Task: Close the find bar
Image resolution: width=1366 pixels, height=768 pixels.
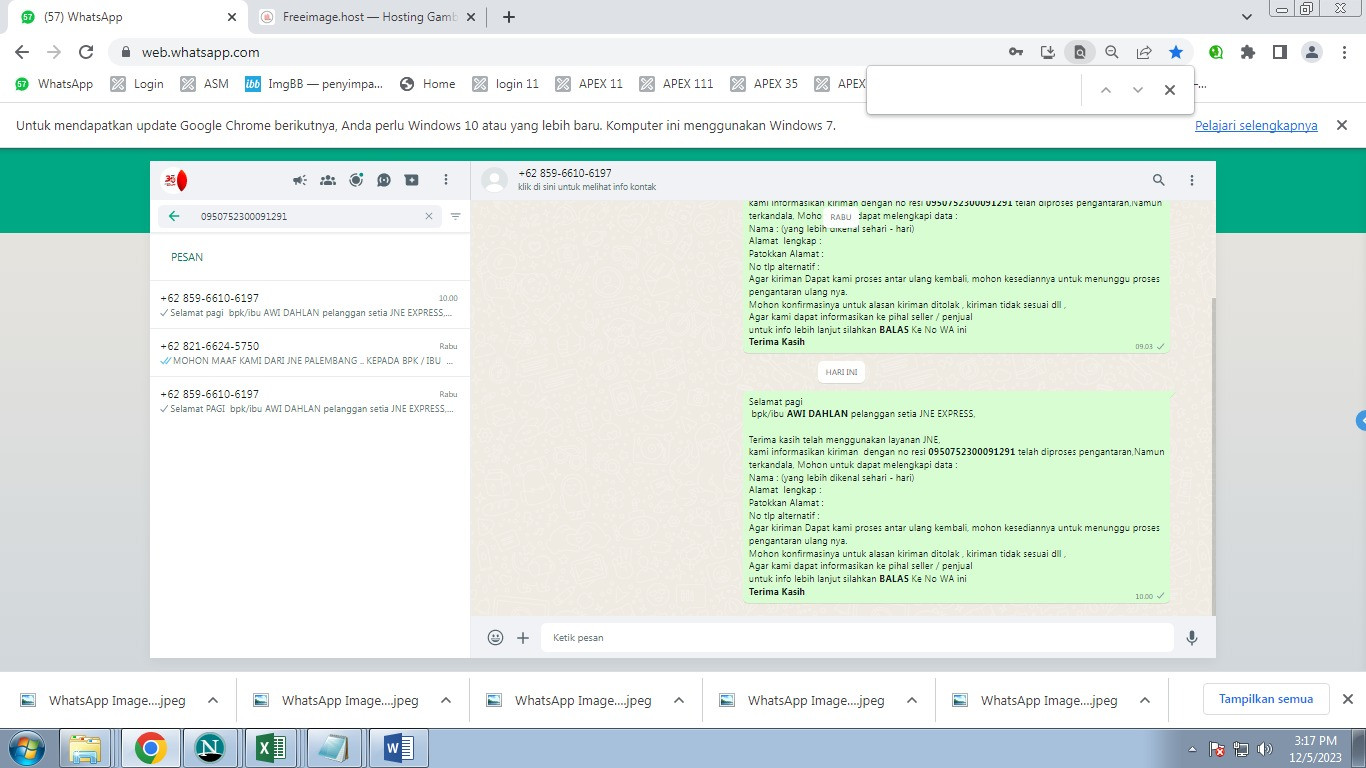Action: coord(1170,90)
